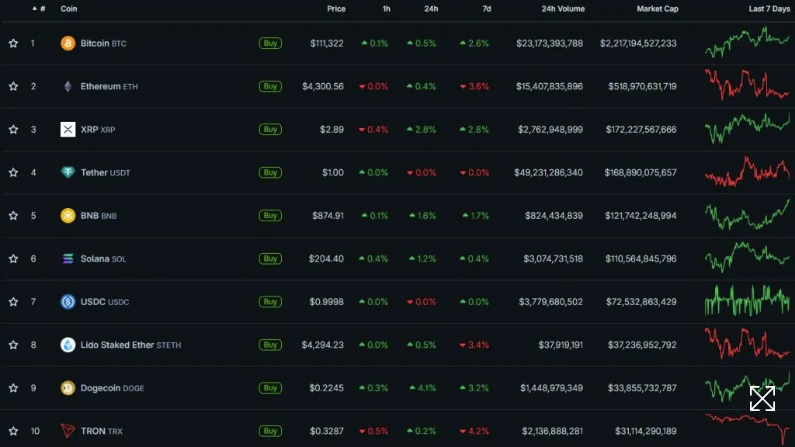Screen dimensions: 795x447
Task: Toggle favorite star for Lido Staked Ether
Action: (14, 345)
